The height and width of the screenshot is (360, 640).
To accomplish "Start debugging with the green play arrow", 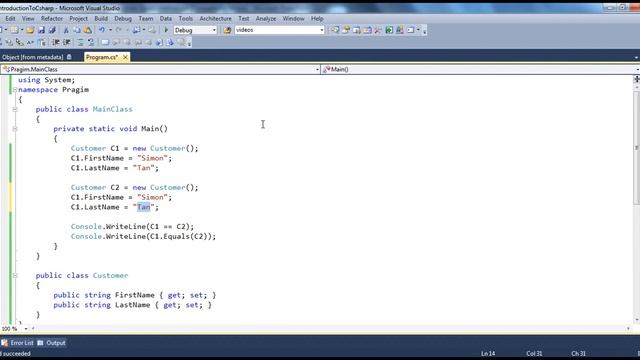I will coord(166,30).
